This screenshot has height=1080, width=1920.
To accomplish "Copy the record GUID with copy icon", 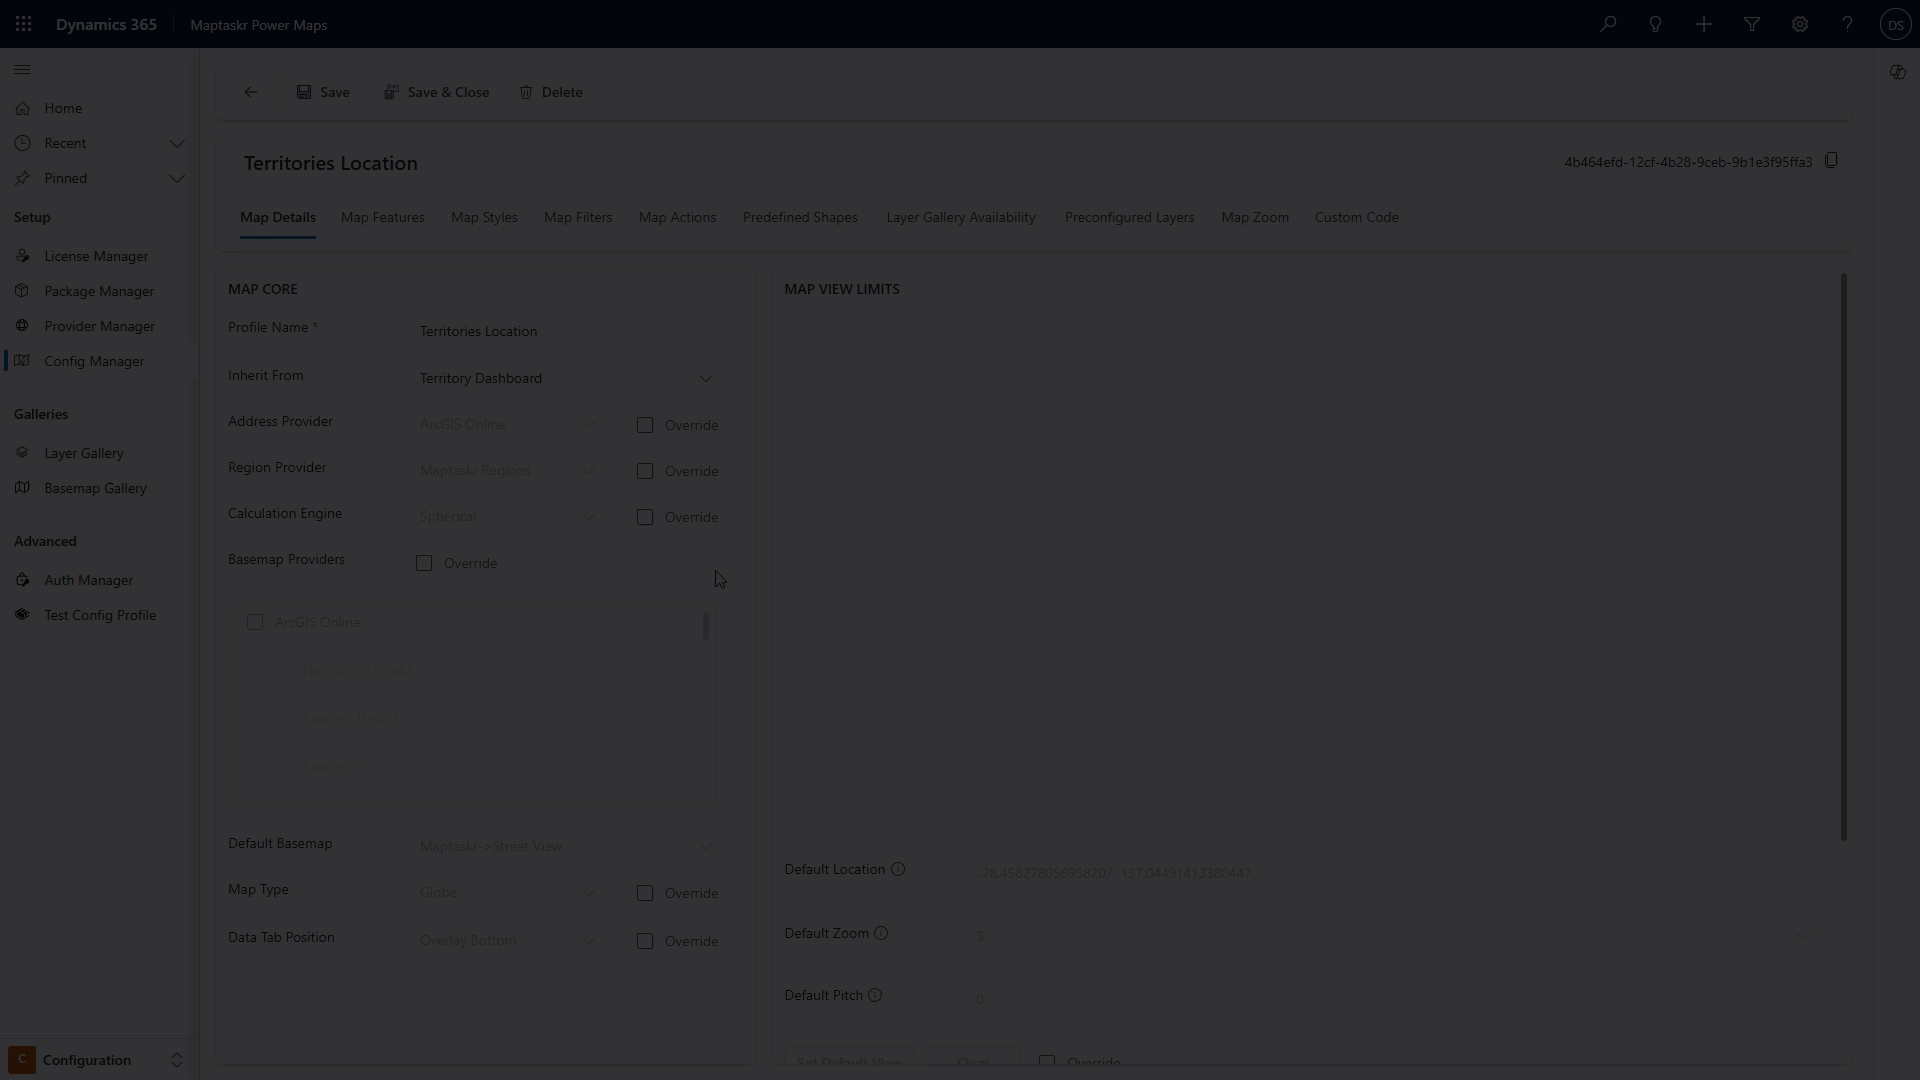I will click(x=1831, y=161).
